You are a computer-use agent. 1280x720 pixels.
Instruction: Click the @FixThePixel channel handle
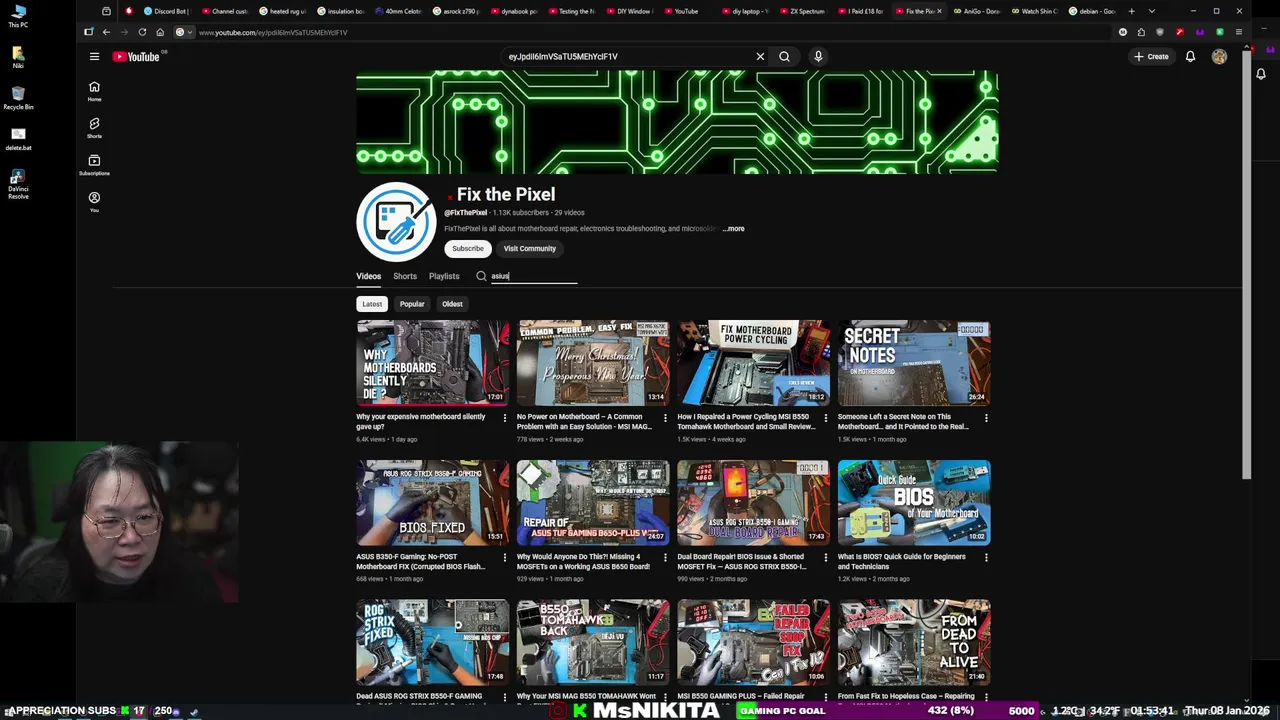(x=466, y=213)
